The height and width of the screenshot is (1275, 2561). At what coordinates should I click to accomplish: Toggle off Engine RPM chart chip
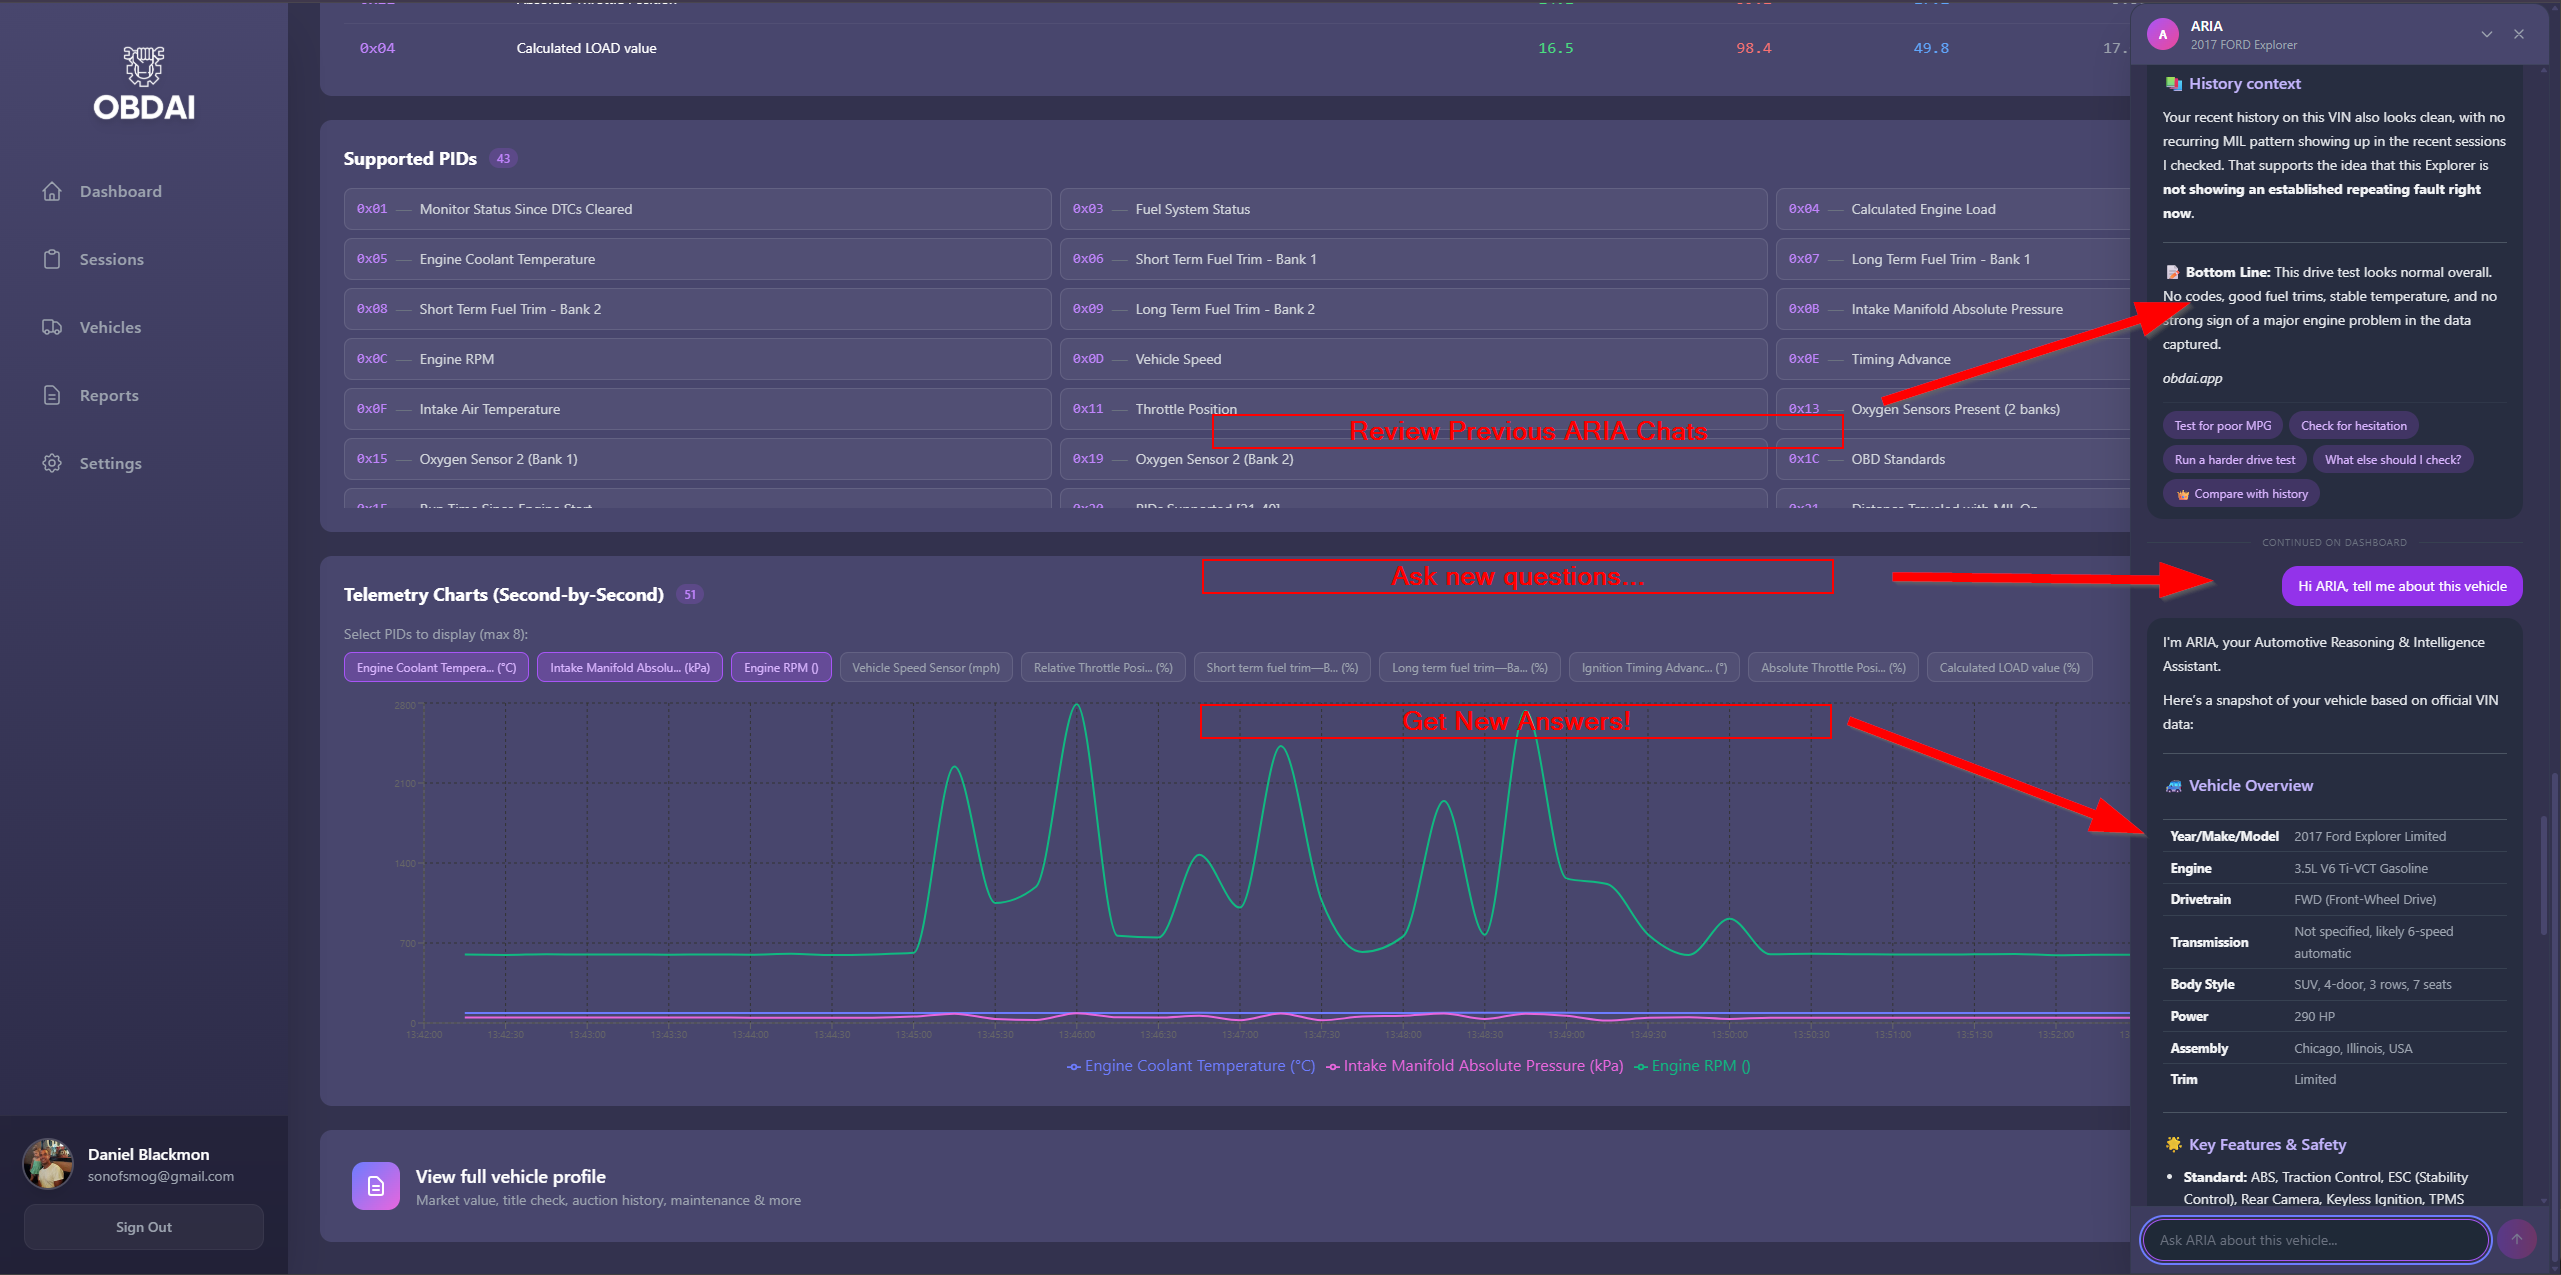point(780,667)
